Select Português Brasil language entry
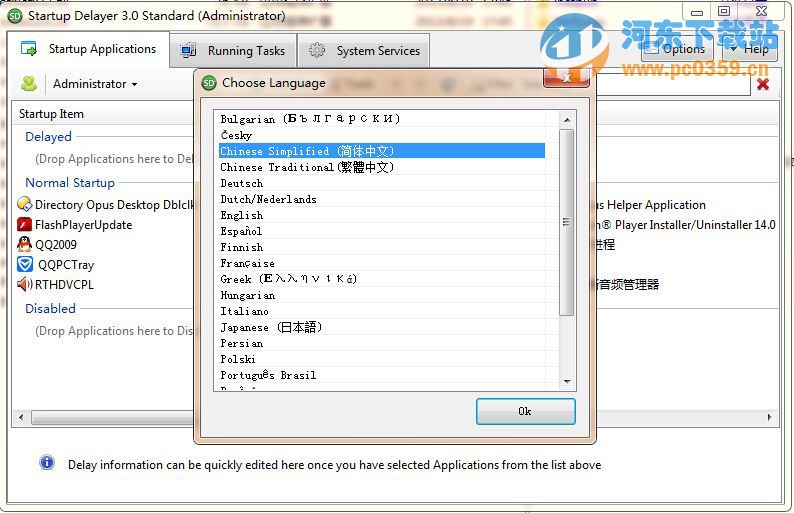Viewport: 794px width, 513px height. [382, 375]
